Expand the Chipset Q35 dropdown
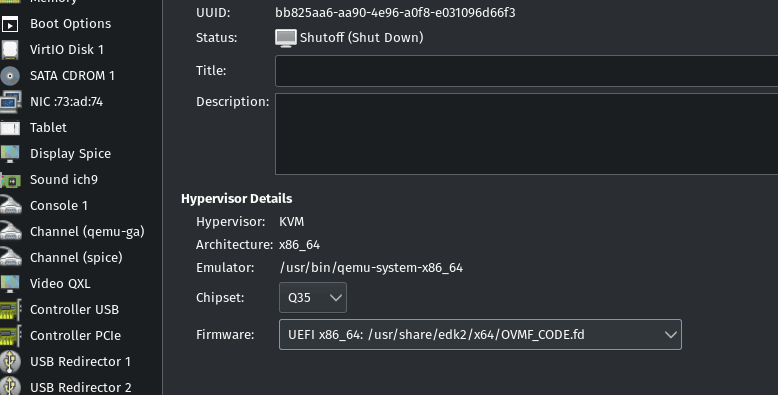778x395 pixels. (x=313, y=297)
